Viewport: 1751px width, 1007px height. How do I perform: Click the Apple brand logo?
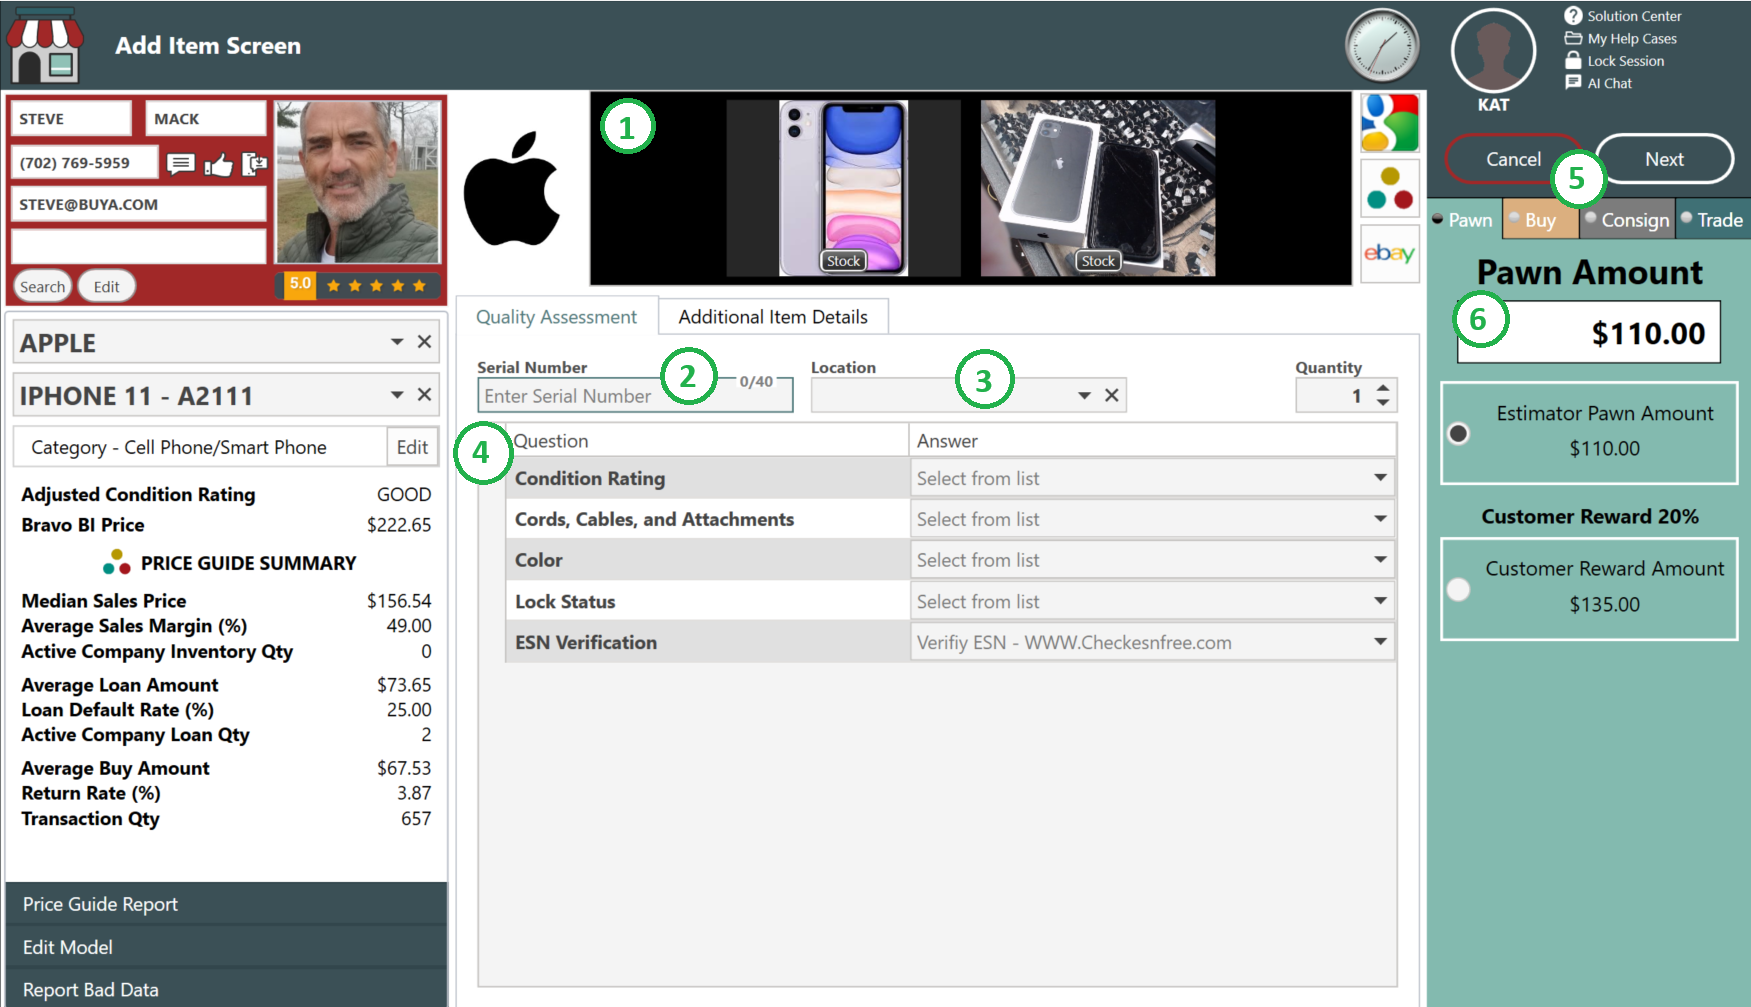point(512,189)
